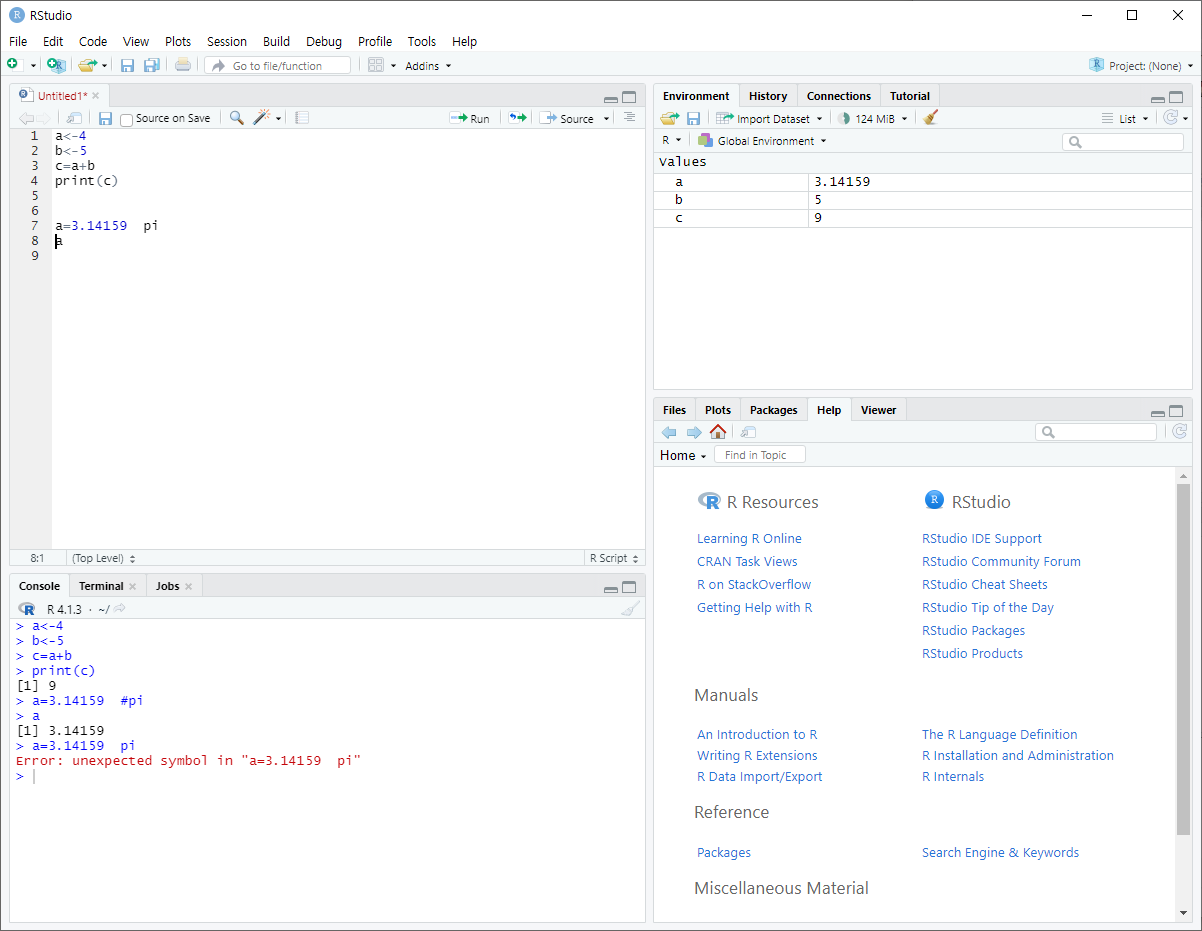Open RStudio Cheat Sheets link

tap(985, 584)
